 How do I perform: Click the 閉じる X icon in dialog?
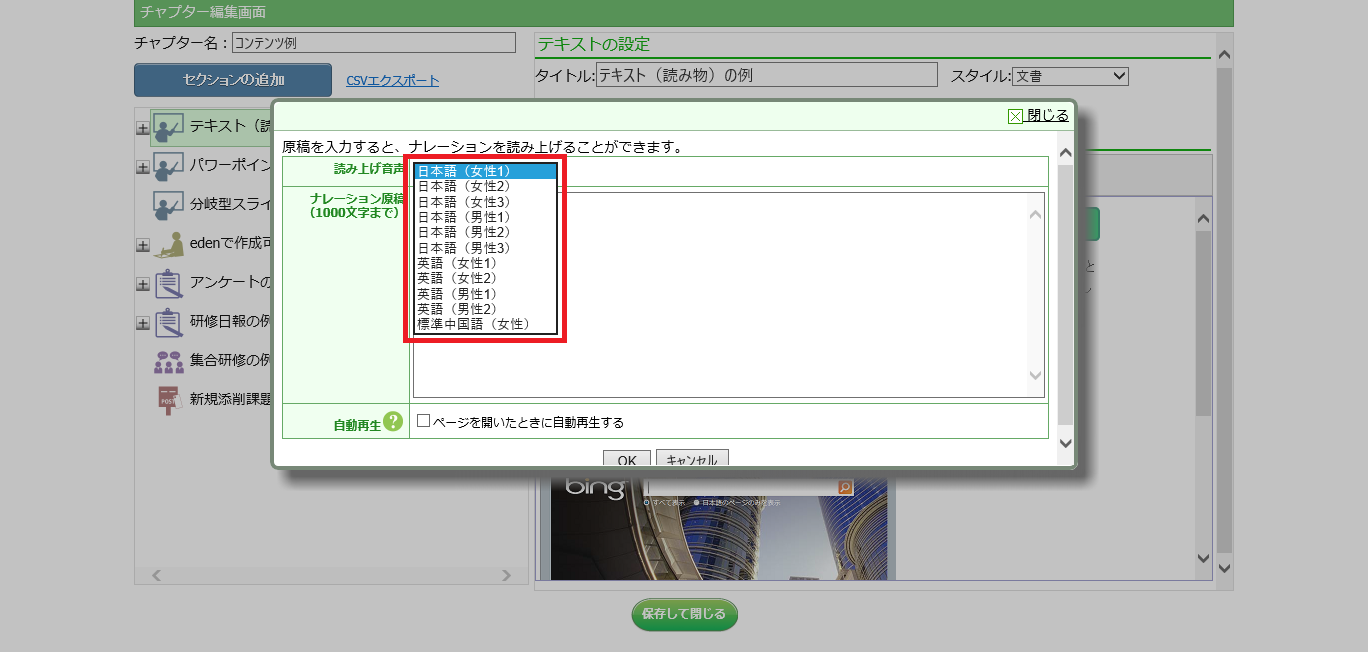(x=1015, y=116)
